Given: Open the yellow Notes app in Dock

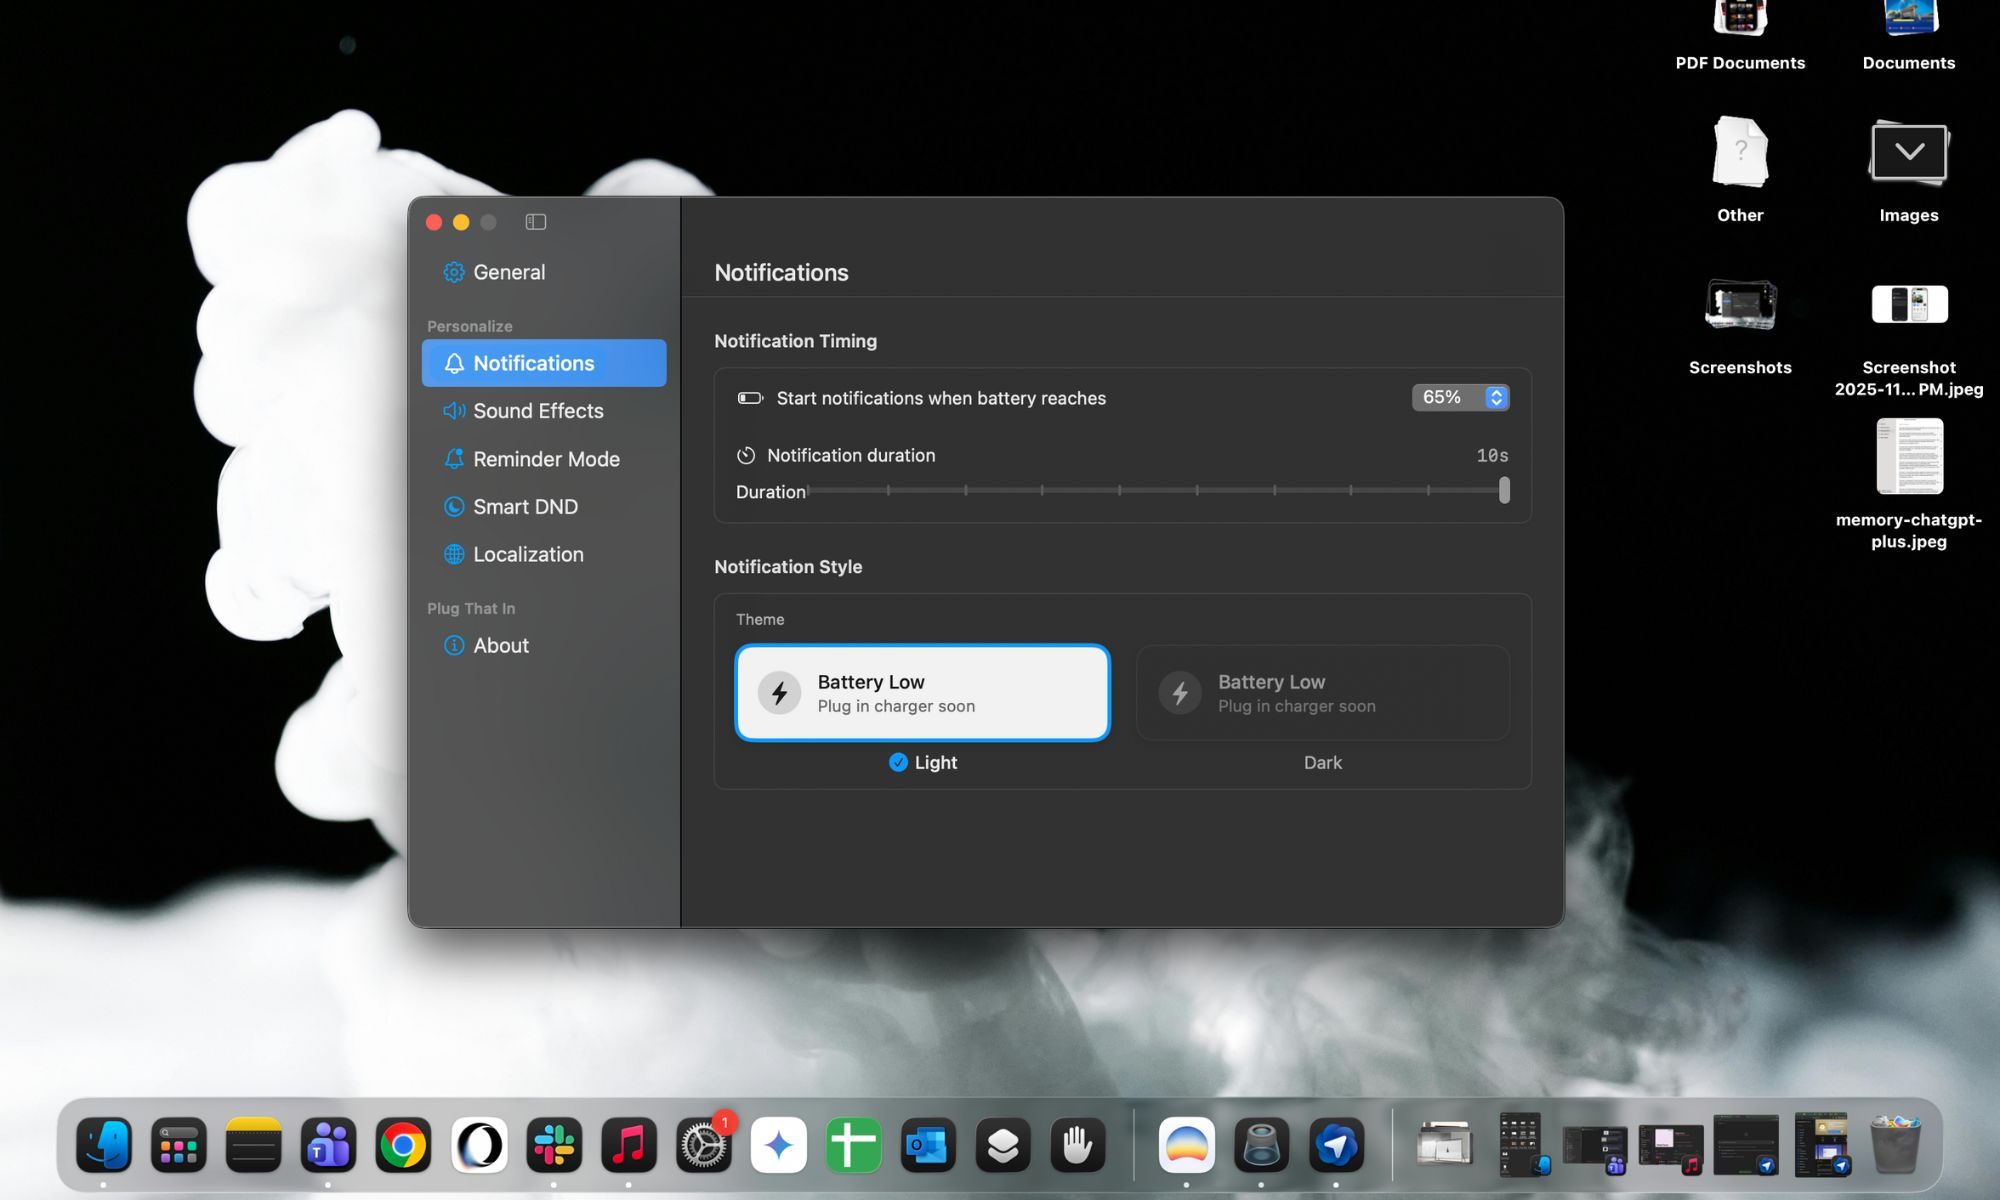Looking at the screenshot, I should click(x=253, y=1145).
